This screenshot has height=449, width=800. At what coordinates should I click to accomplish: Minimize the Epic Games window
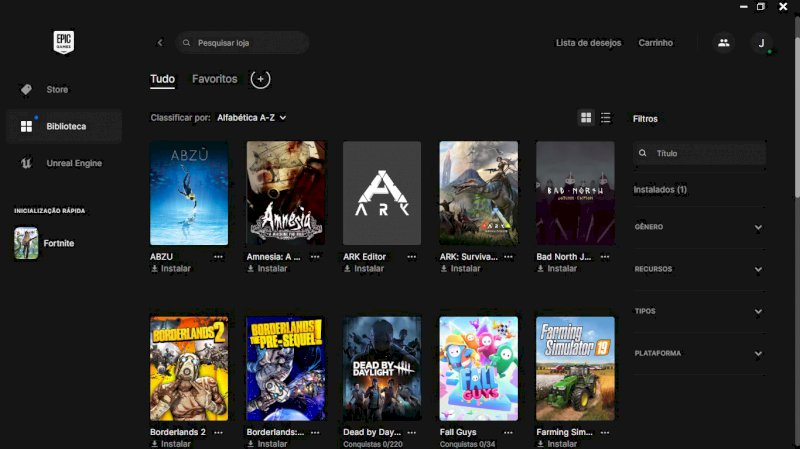(743, 7)
